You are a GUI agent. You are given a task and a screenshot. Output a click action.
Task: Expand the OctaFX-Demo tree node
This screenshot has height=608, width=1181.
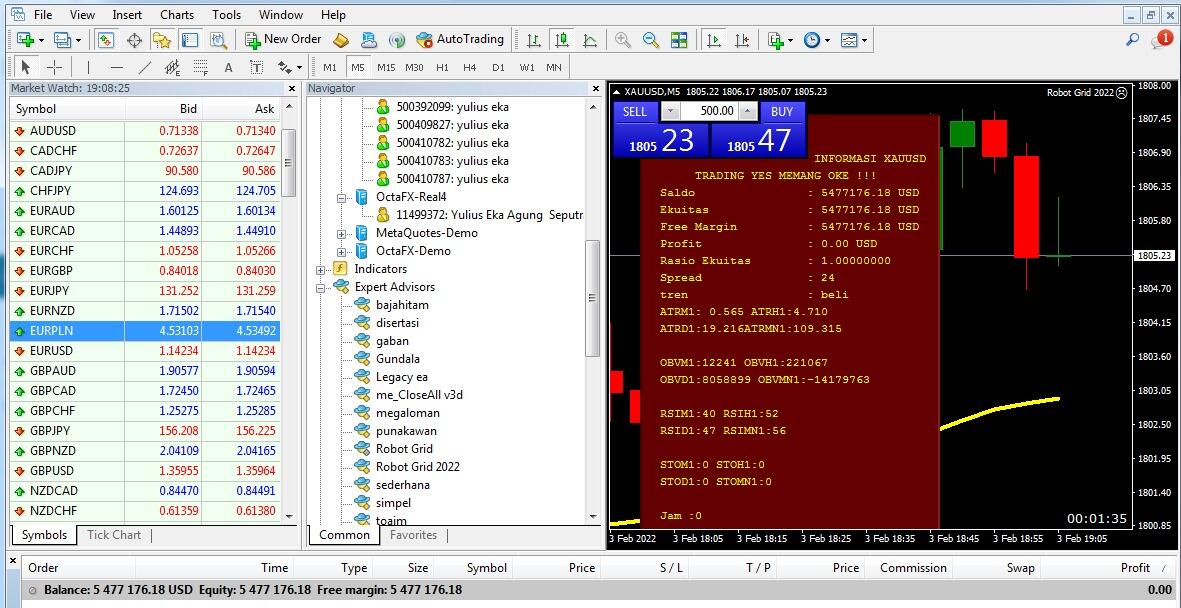click(341, 252)
